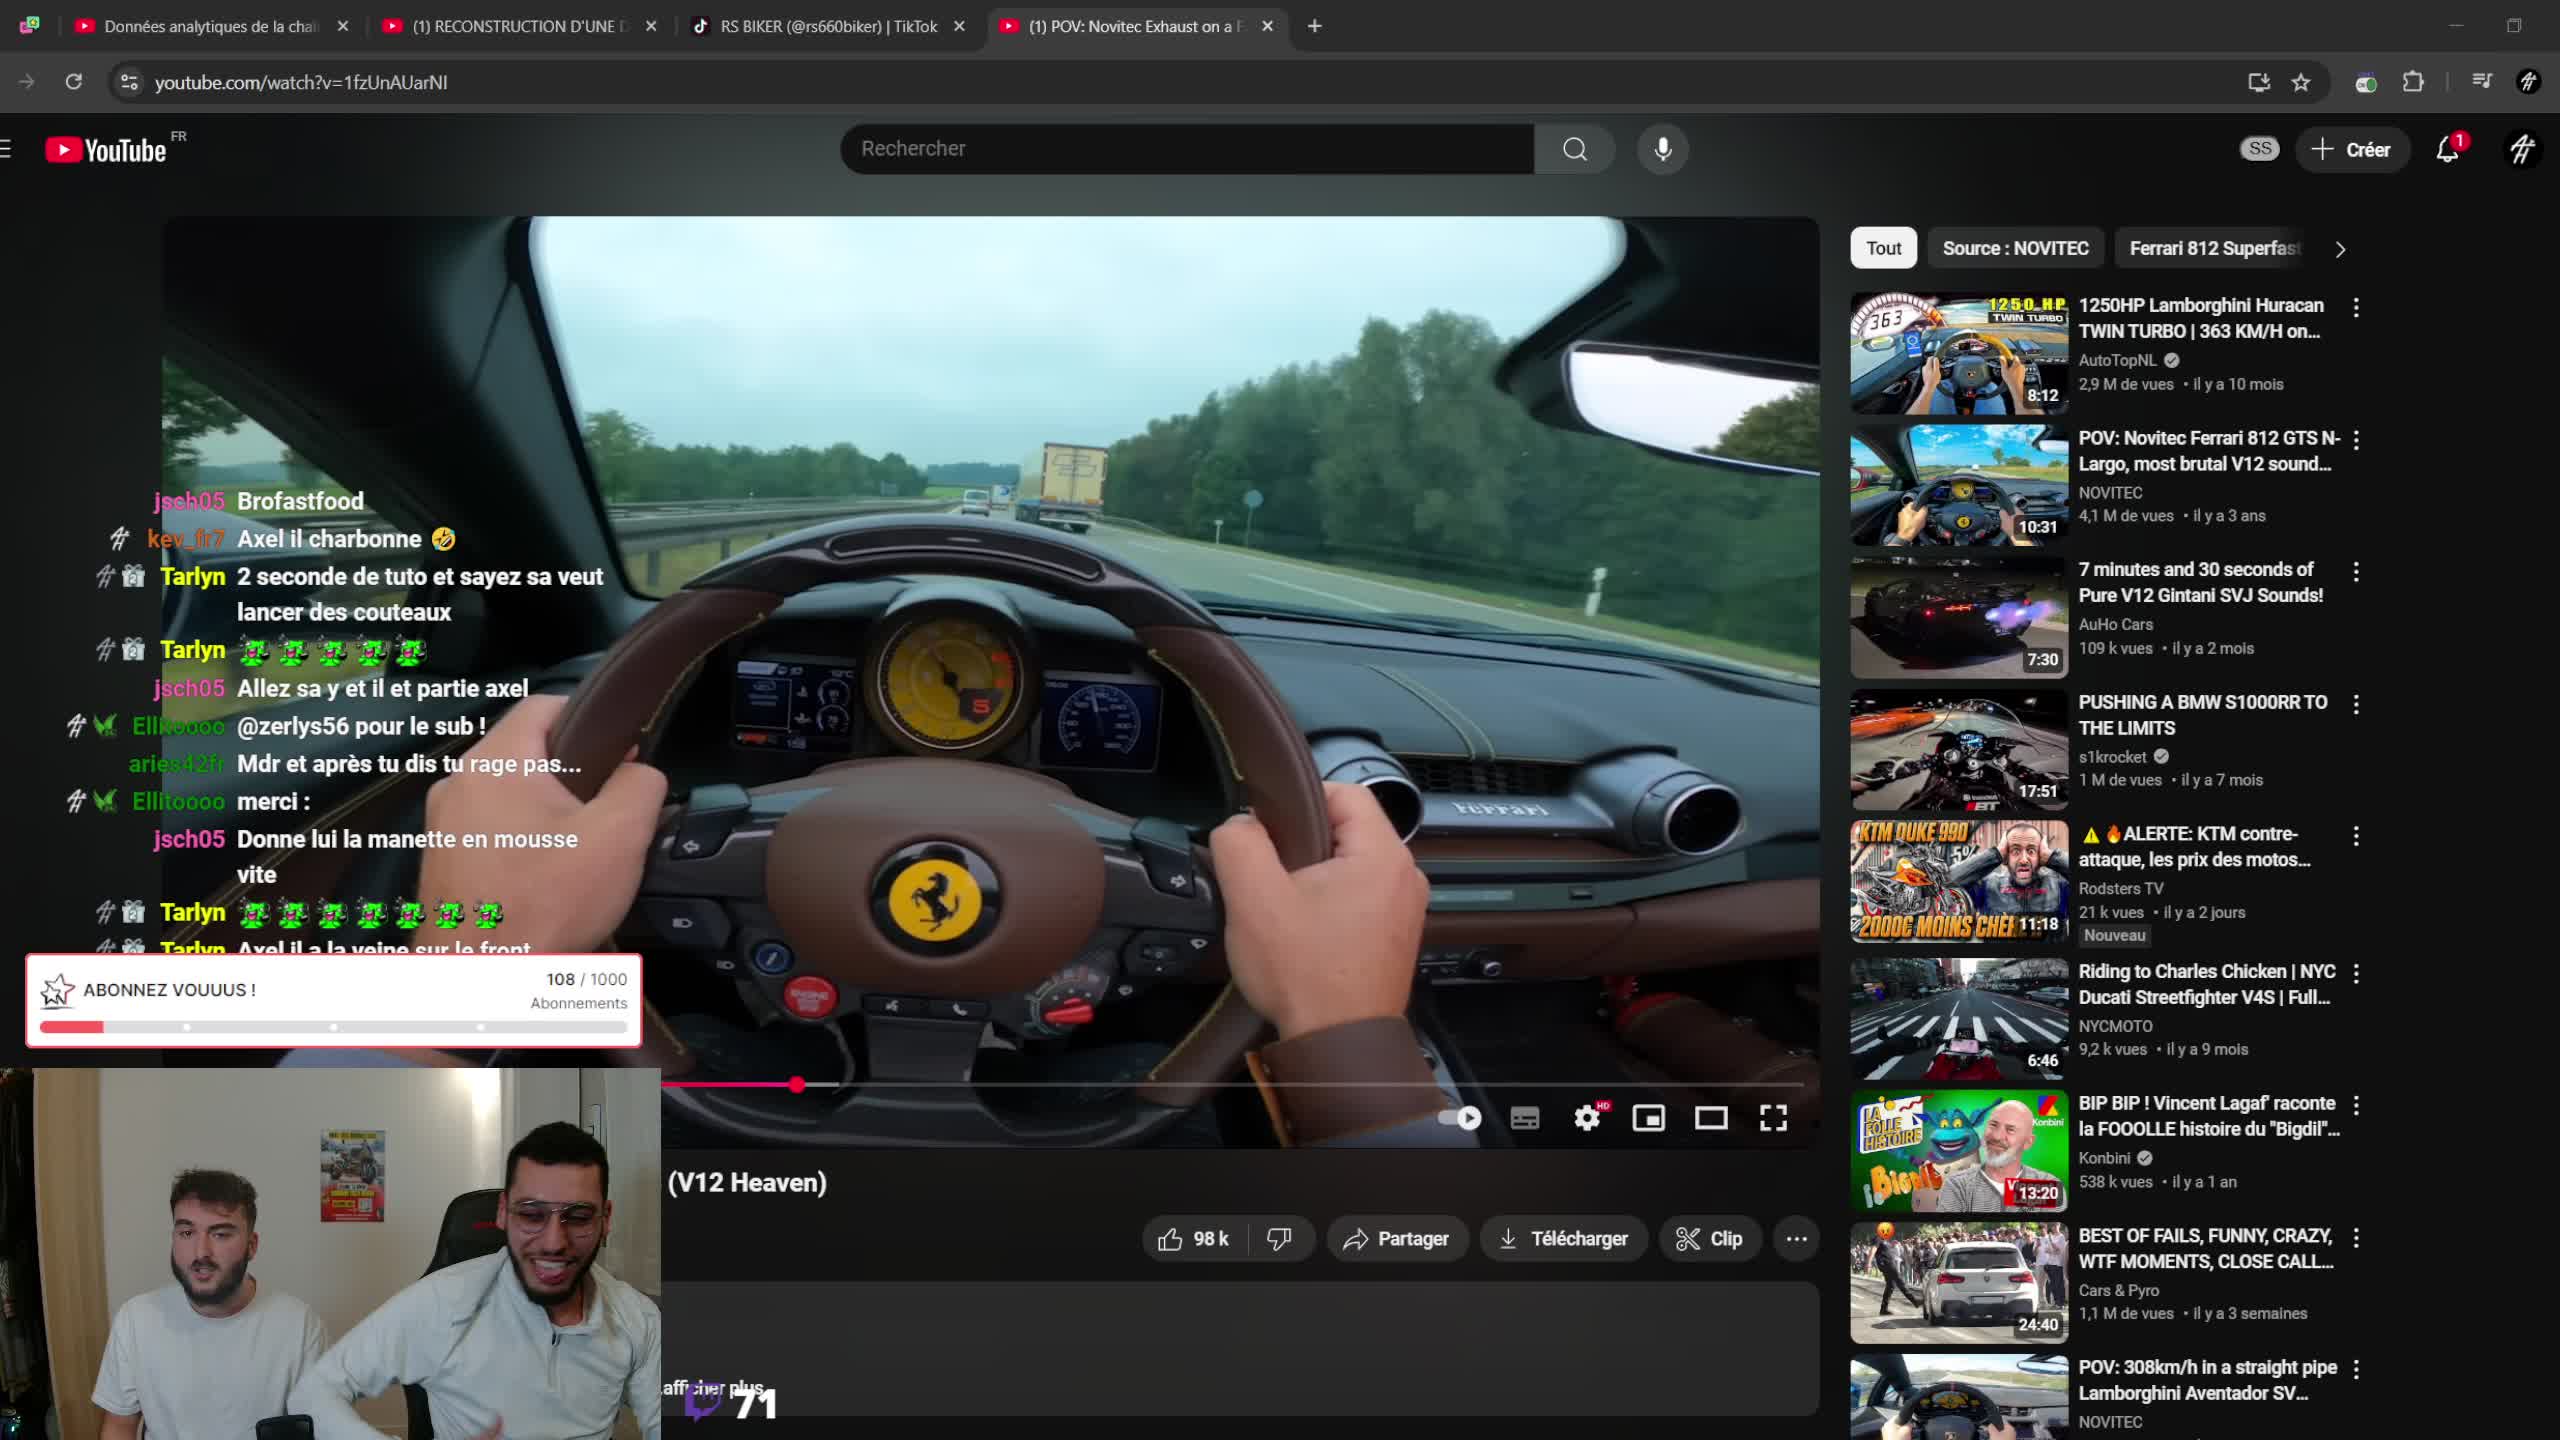Switch to RS BIKER TikTok tab
Image resolution: width=2560 pixels, height=1440 pixels.
(828, 26)
